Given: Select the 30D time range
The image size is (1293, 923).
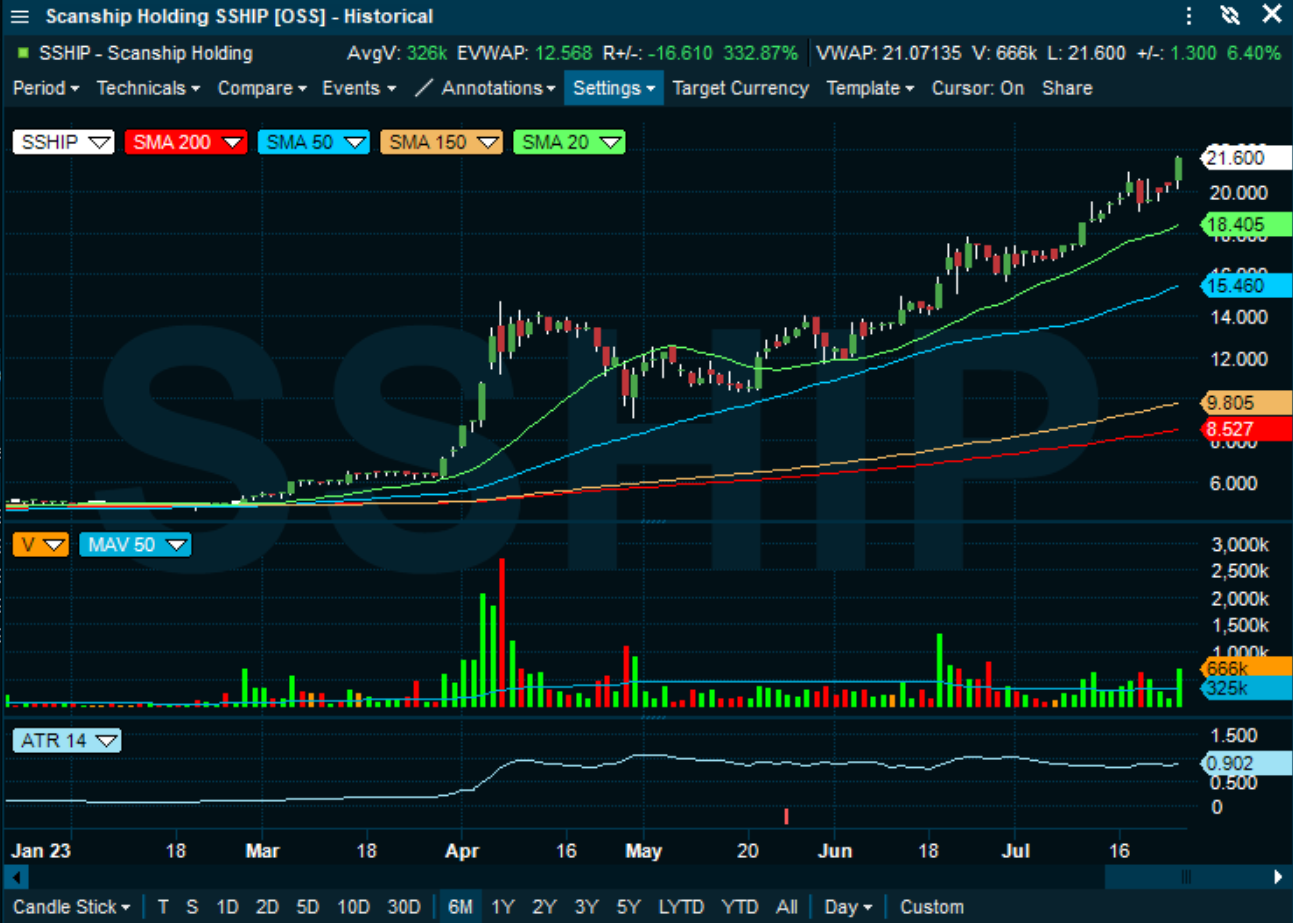Looking at the screenshot, I should point(404,907).
